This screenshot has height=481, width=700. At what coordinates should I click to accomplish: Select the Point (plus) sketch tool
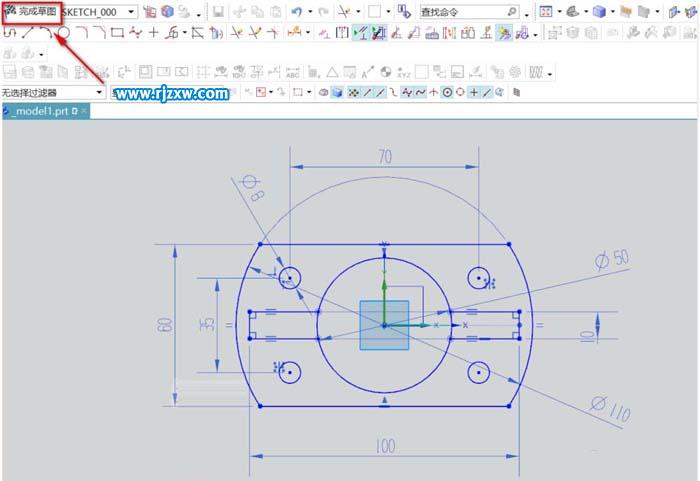coord(153,32)
